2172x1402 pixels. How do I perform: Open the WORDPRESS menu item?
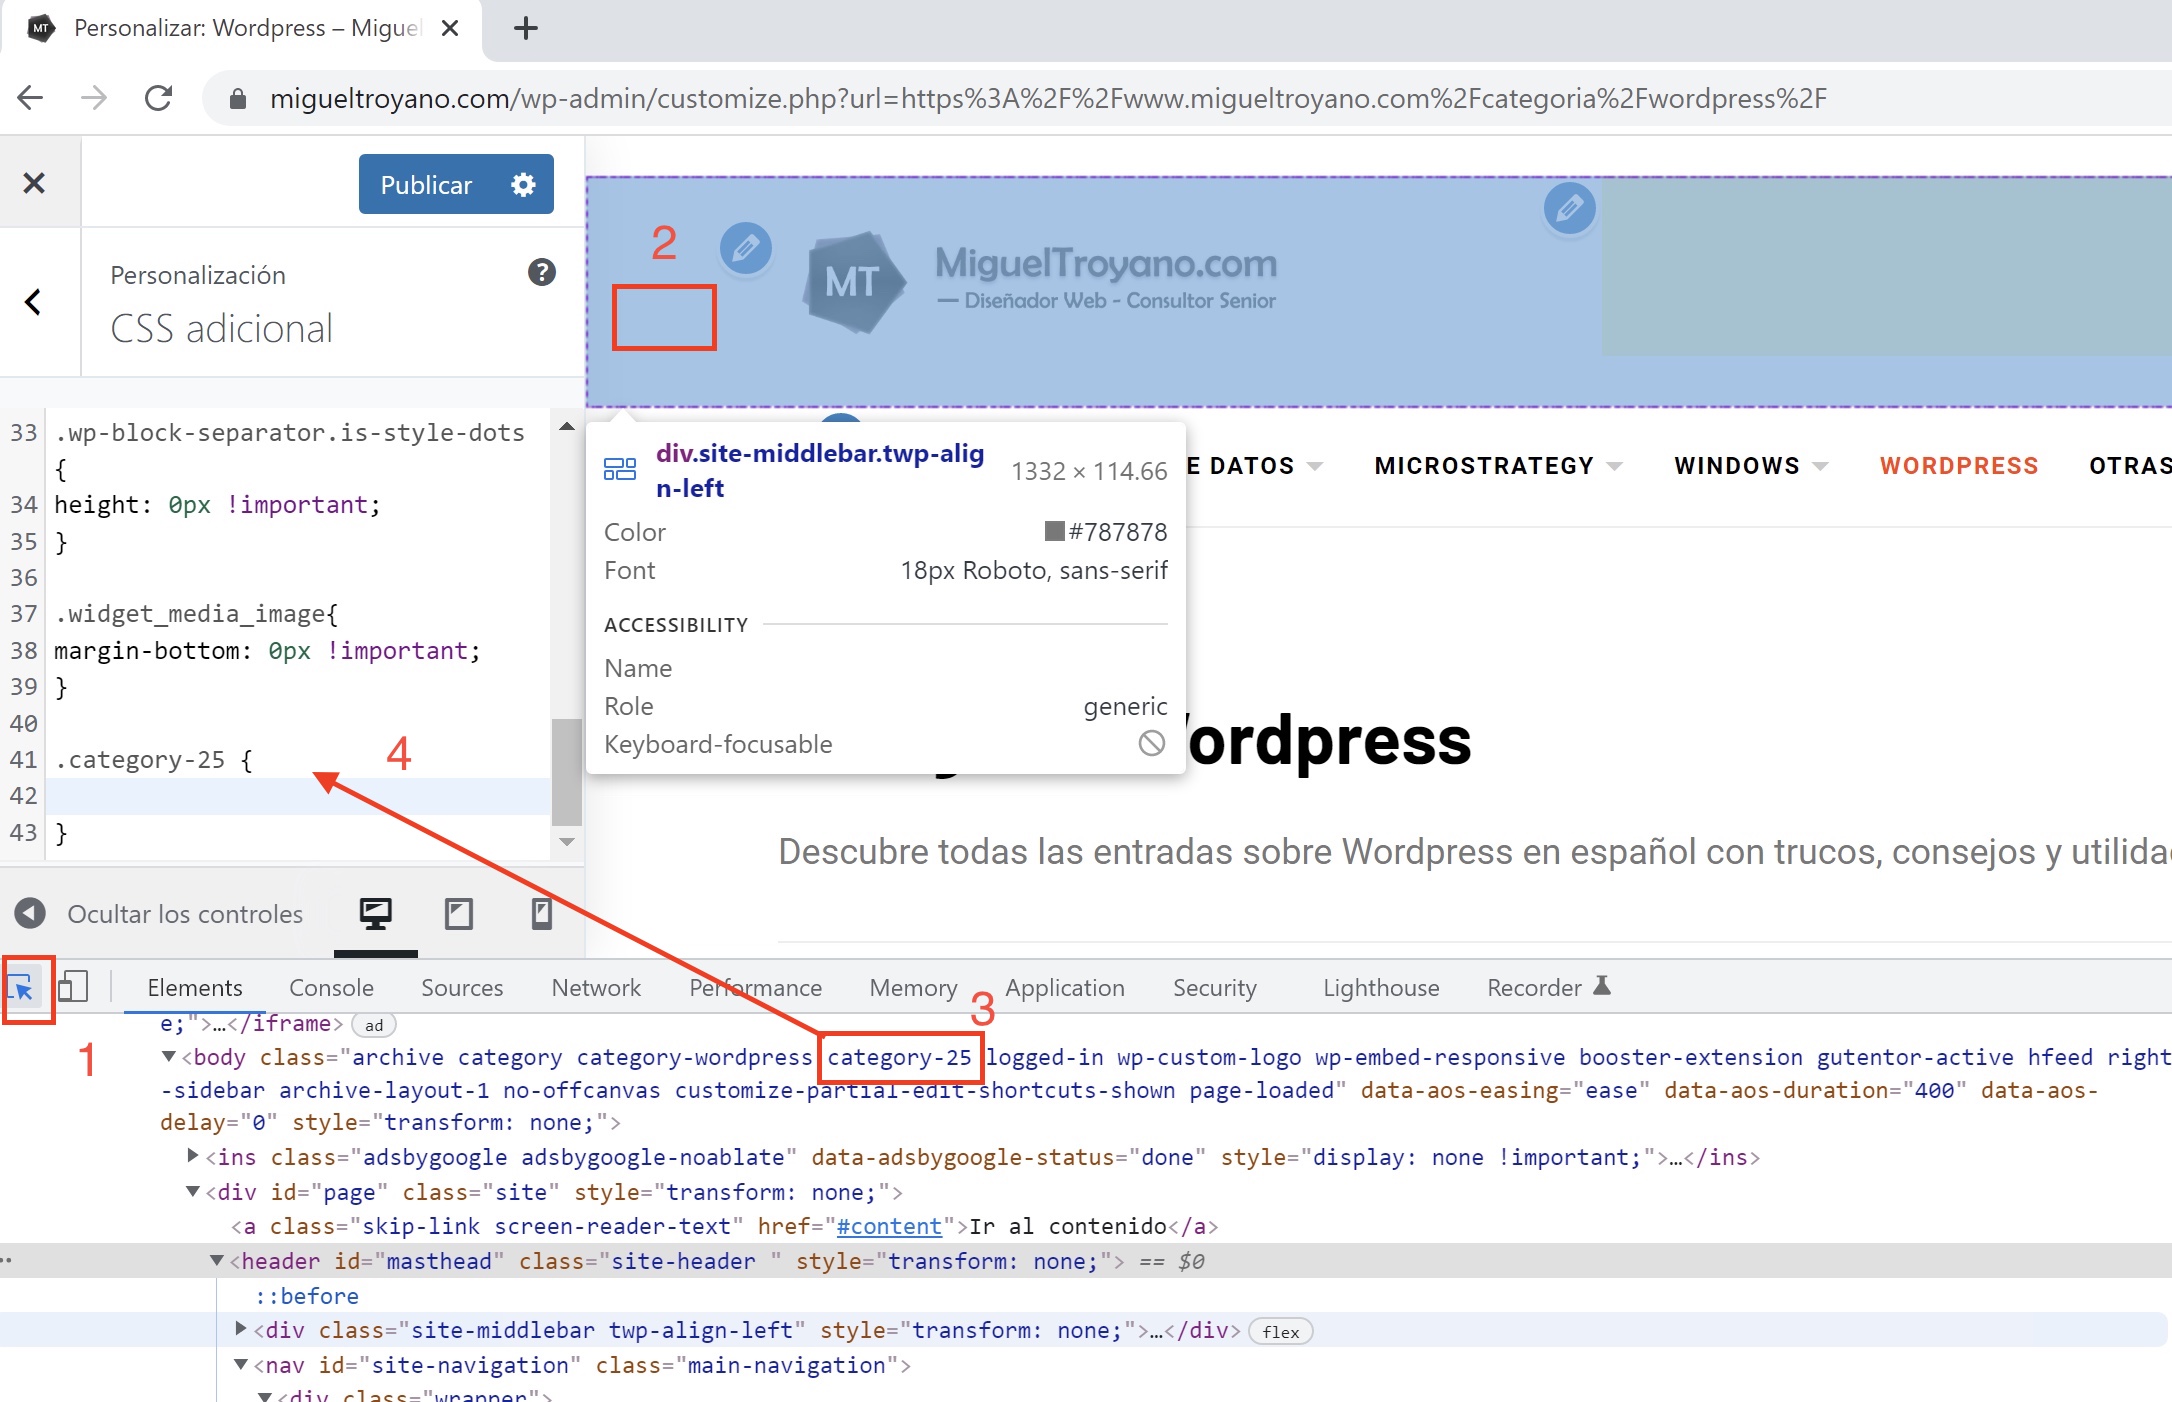coord(1959,466)
